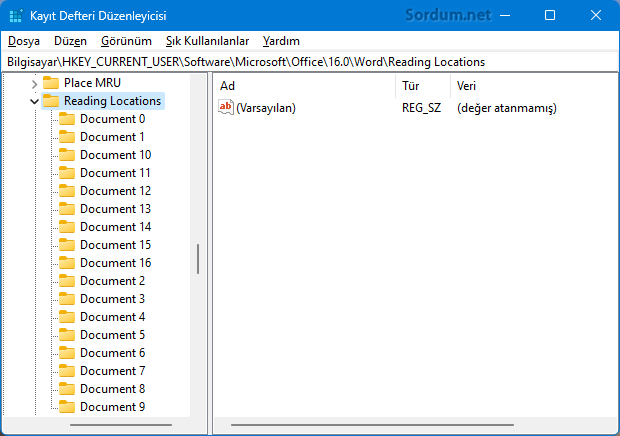Sort values by the Ad column header
Image resolution: width=620 pixels, height=436 pixels.
click(300, 86)
